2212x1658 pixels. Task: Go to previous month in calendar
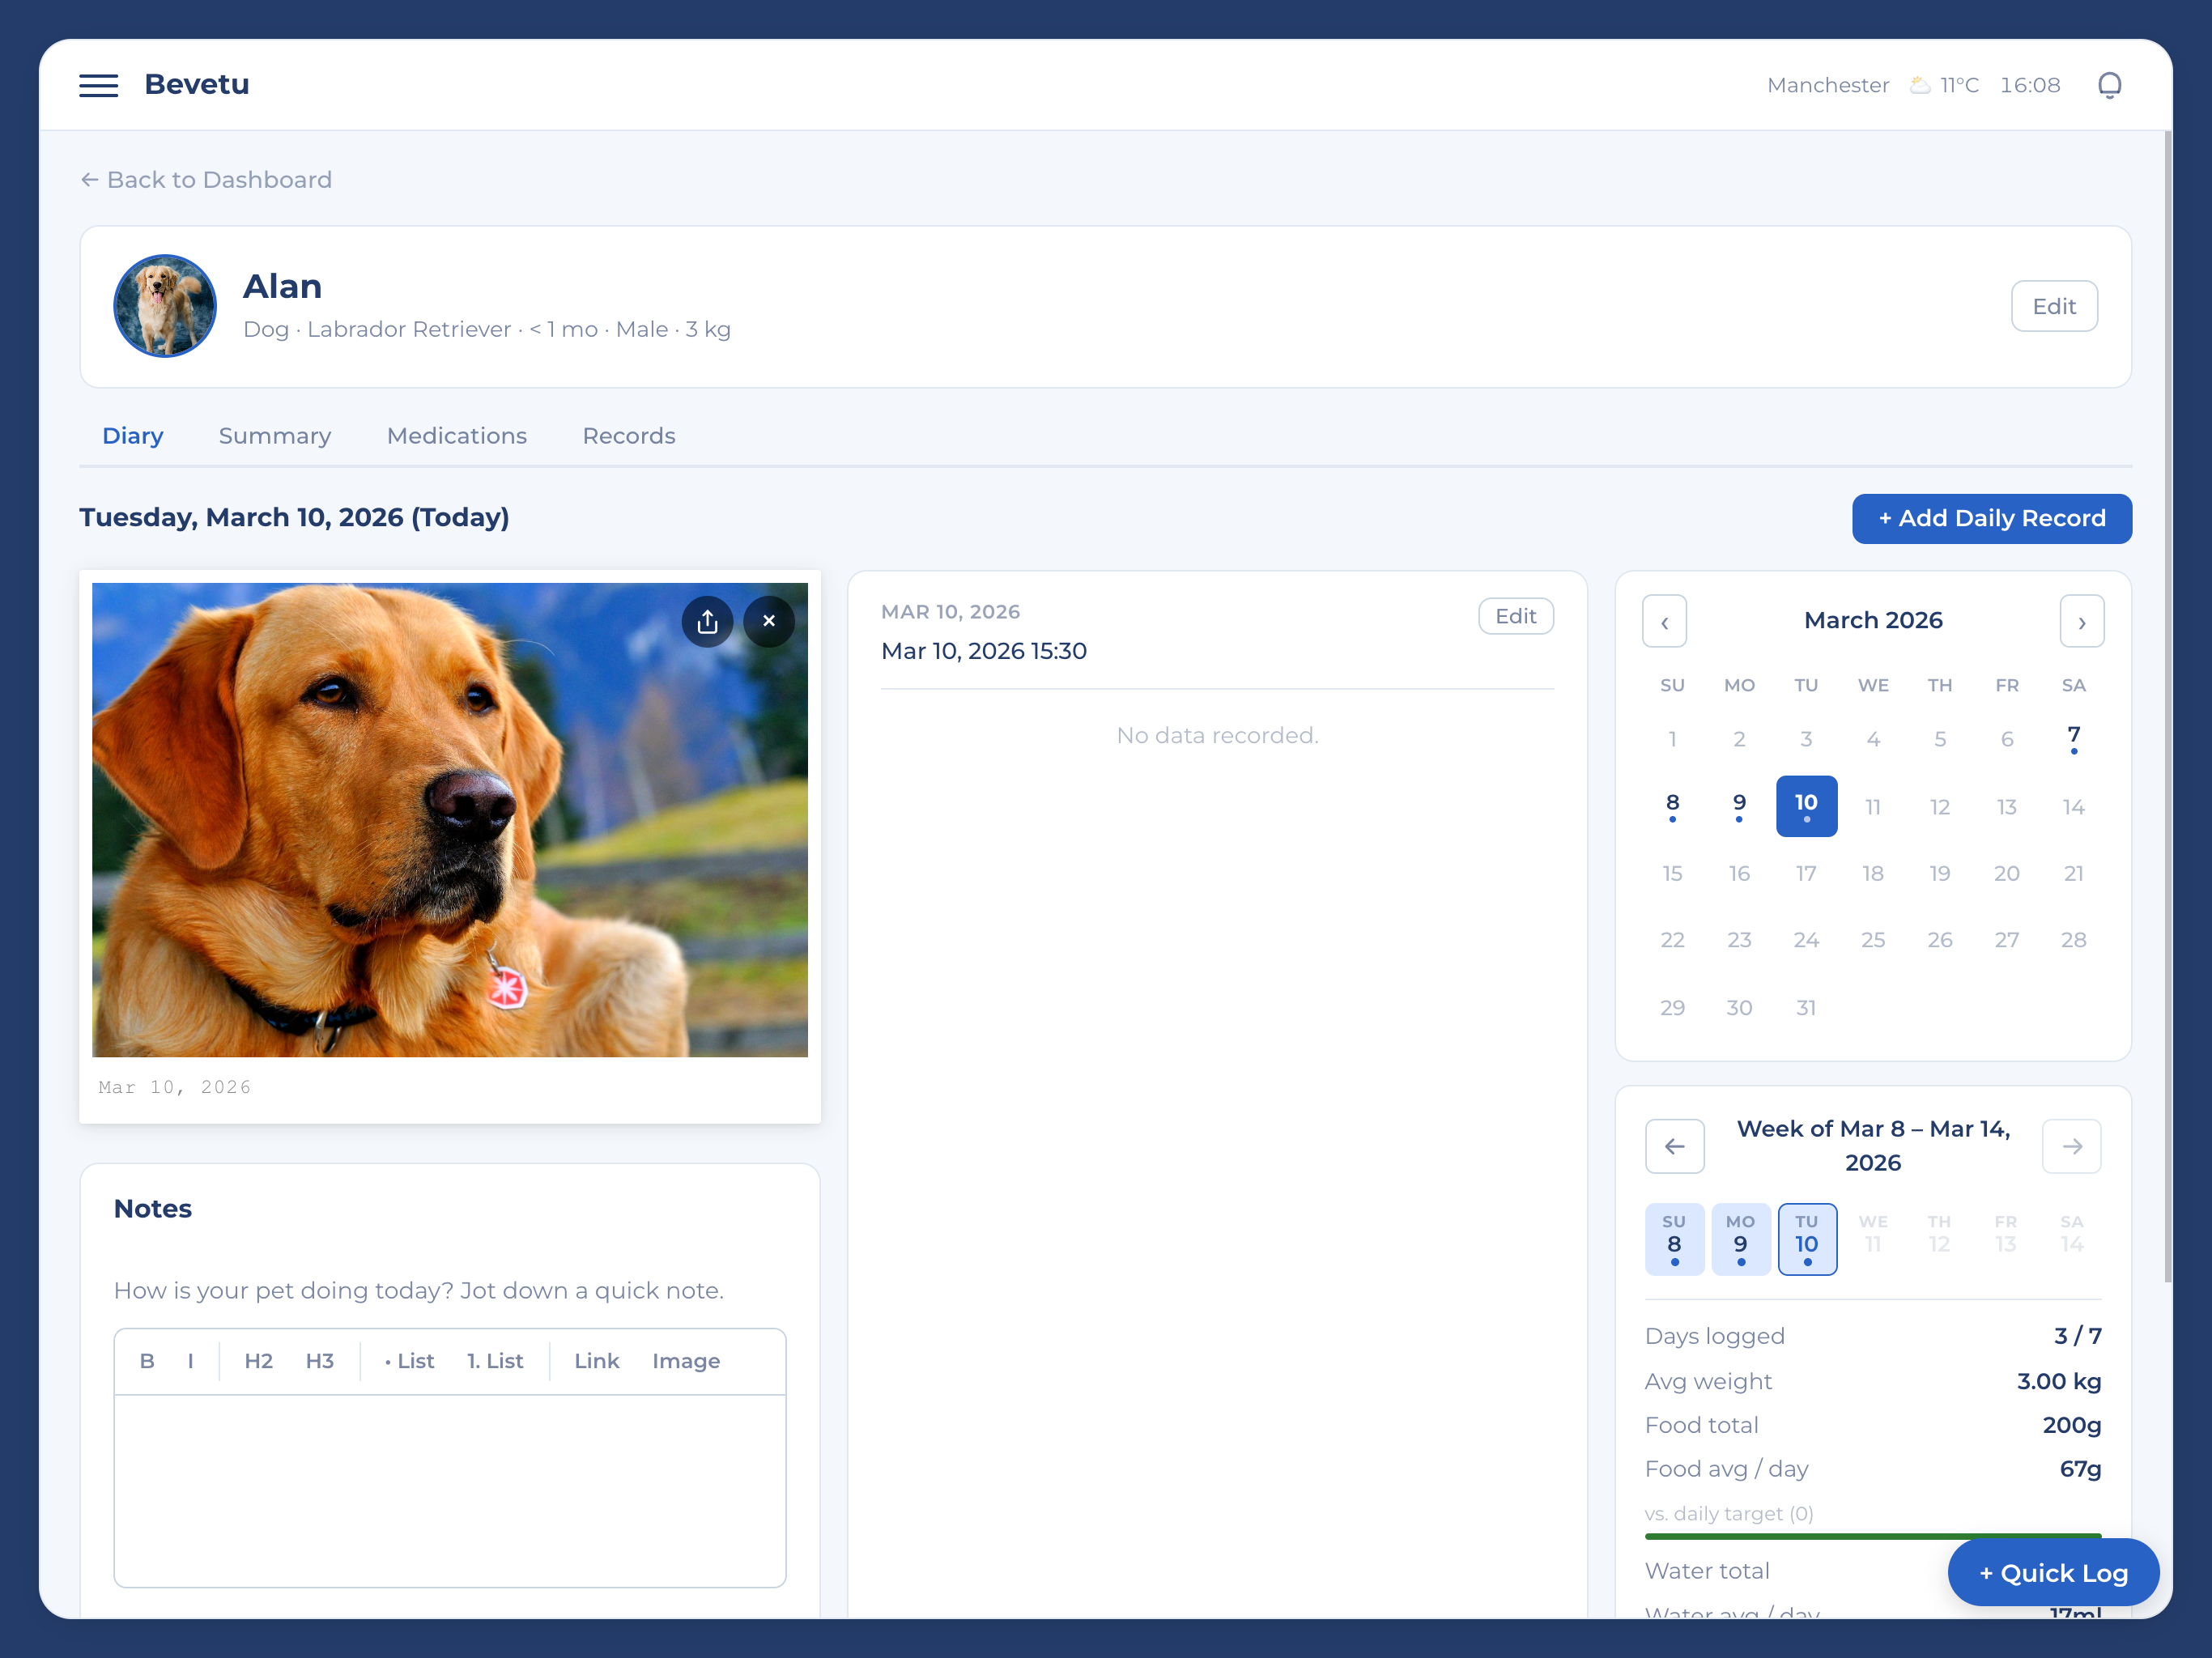[x=1664, y=621]
